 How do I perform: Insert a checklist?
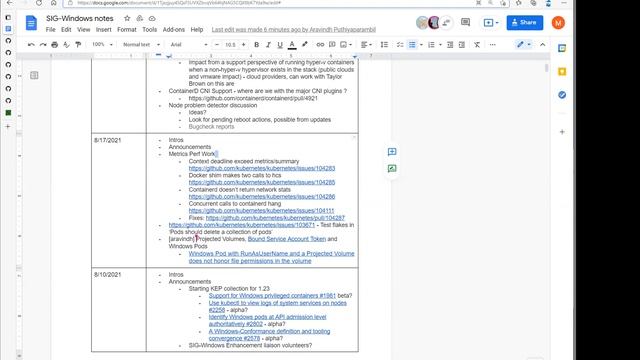click(400, 44)
